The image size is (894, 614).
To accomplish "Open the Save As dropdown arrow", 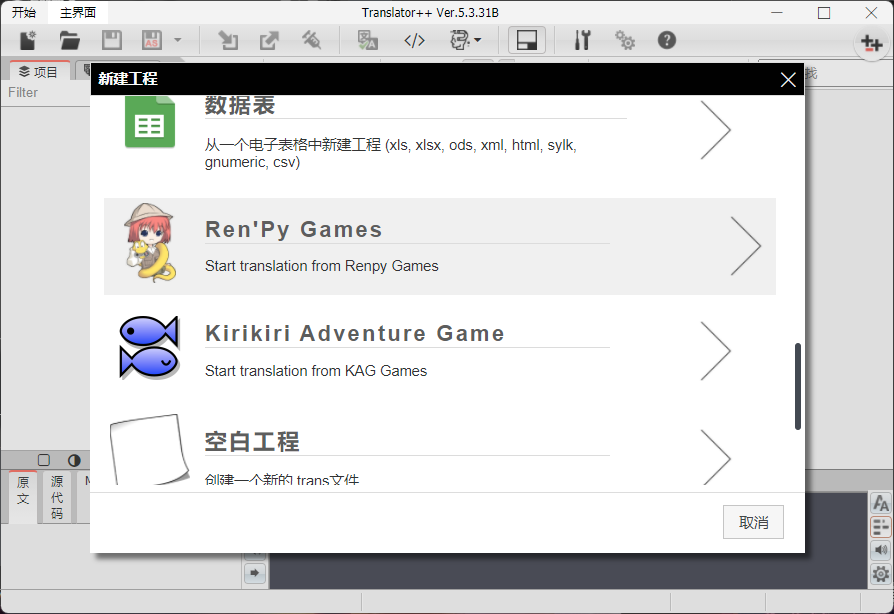I will click(x=178, y=40).
